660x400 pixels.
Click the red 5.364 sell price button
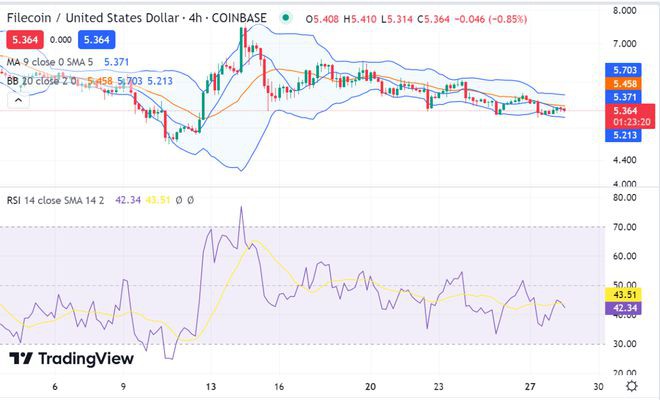pyautogui.click(x=24, y=39)
